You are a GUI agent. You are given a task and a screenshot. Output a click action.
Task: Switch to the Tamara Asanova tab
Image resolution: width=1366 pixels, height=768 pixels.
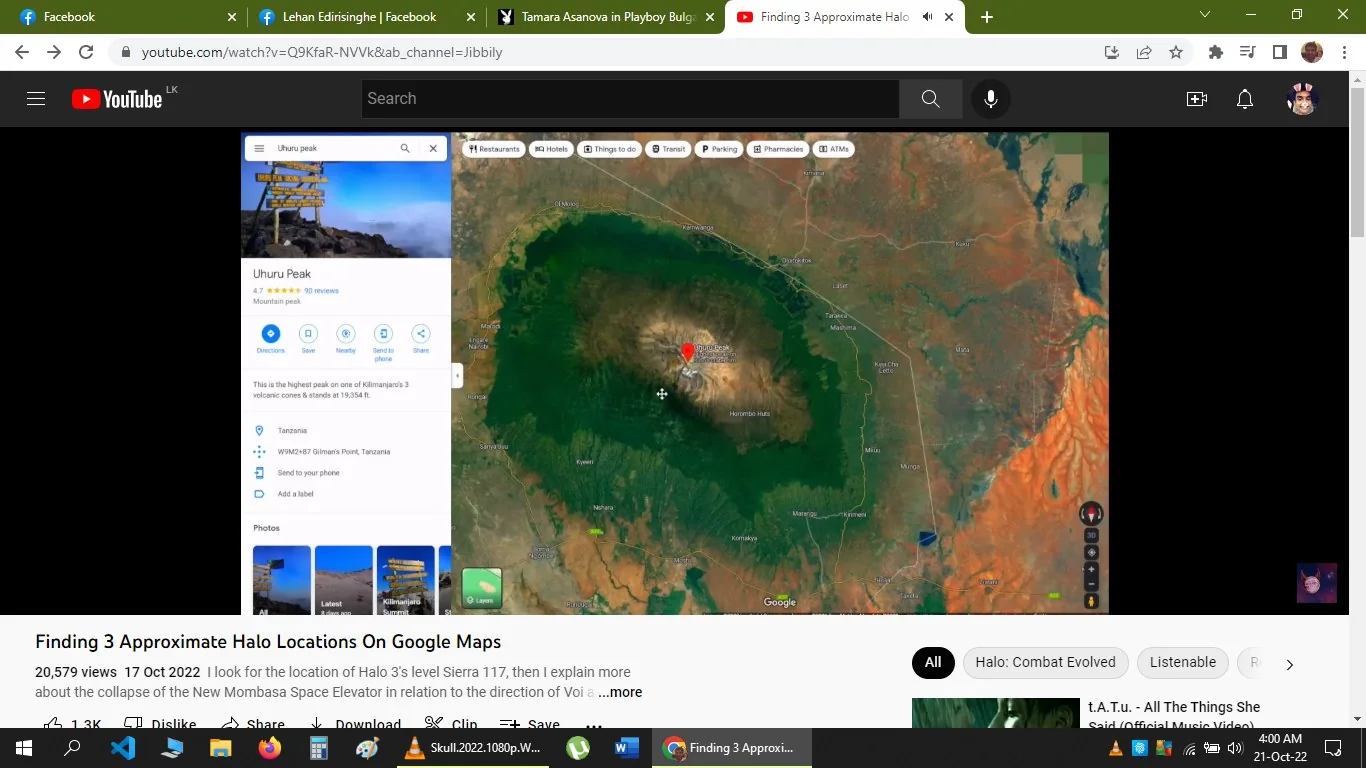coord(606,17)
